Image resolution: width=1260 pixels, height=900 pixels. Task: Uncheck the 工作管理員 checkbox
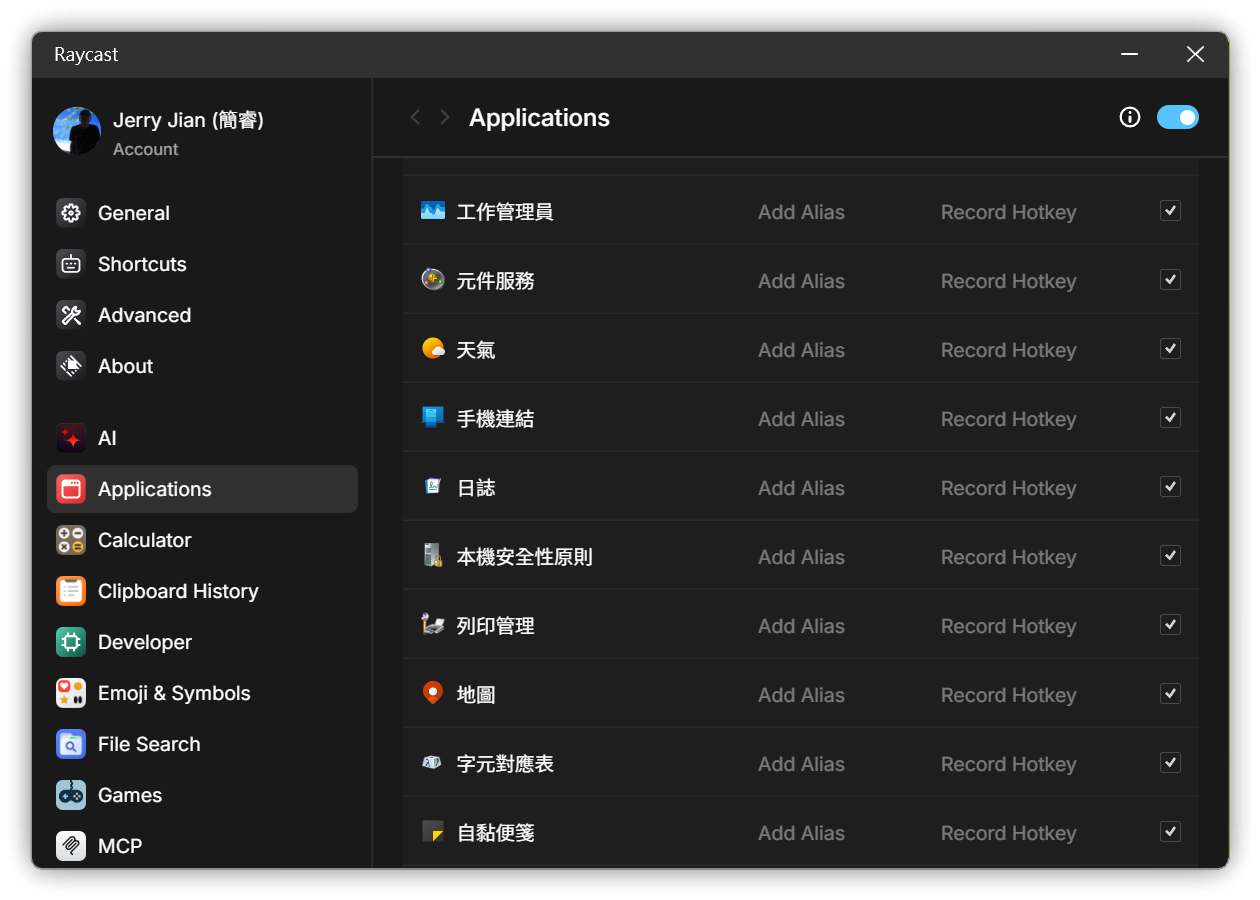(x=1170, y=211)
